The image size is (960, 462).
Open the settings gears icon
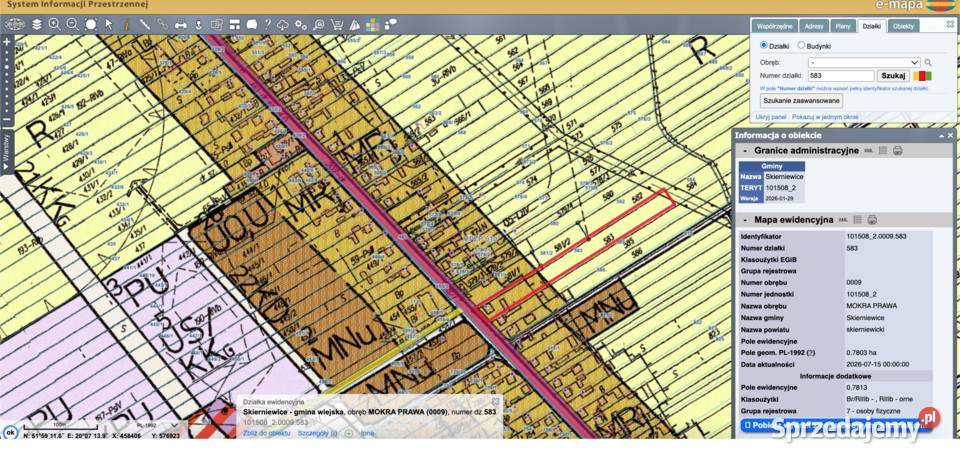tap(301, 24)
